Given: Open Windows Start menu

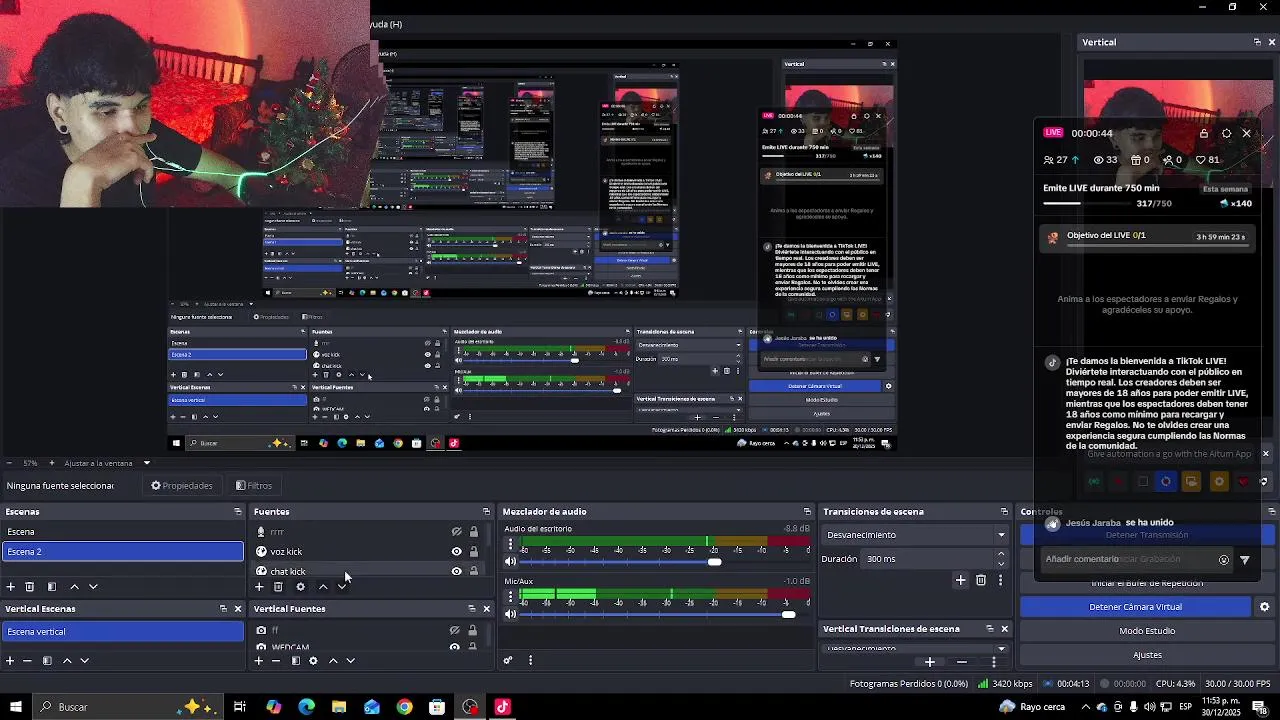Looking at the screenshot, I should 15,707.
